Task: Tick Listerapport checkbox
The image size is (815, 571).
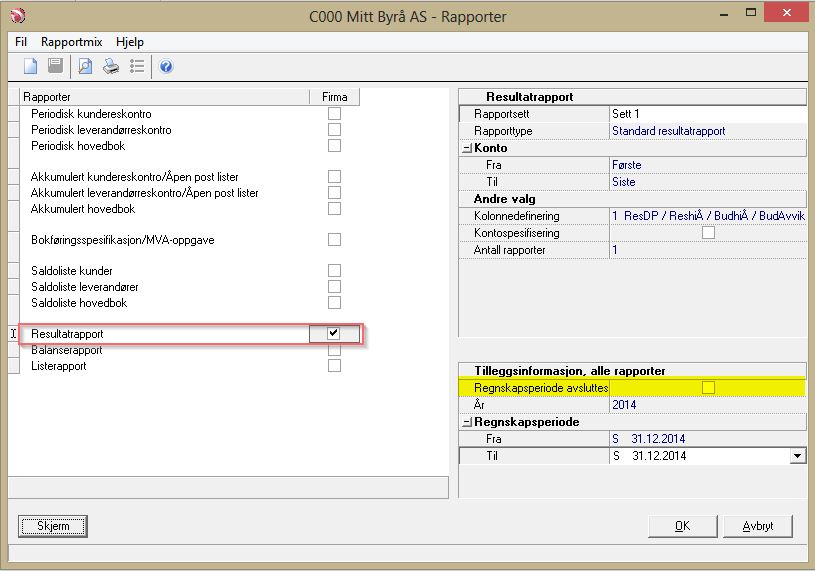Action: point(334,366)
